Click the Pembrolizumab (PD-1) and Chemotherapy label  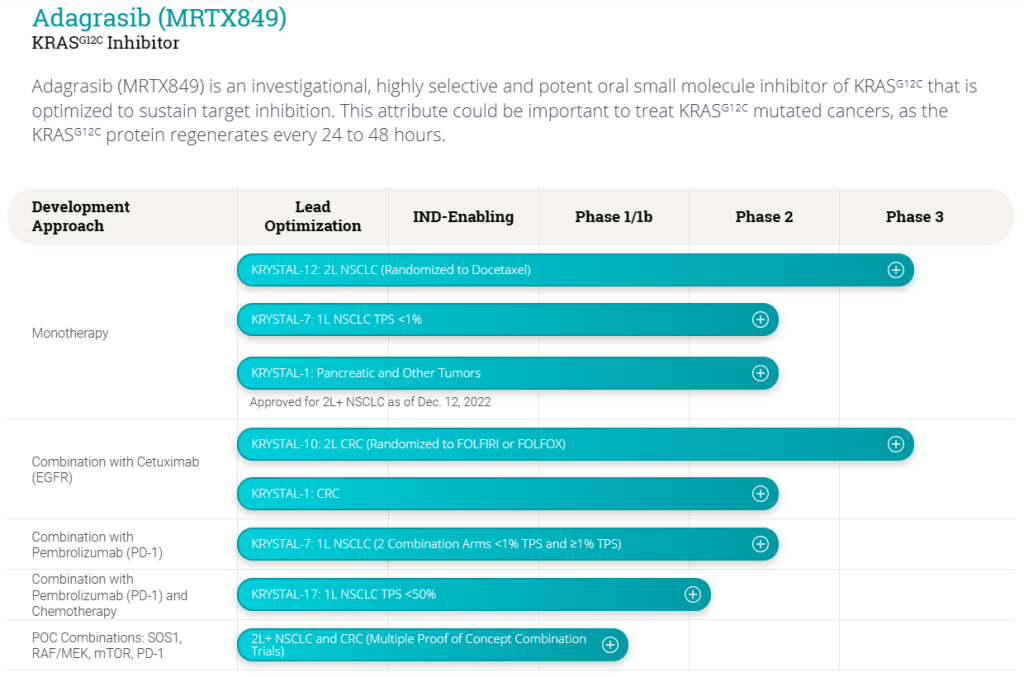point(109,595)
